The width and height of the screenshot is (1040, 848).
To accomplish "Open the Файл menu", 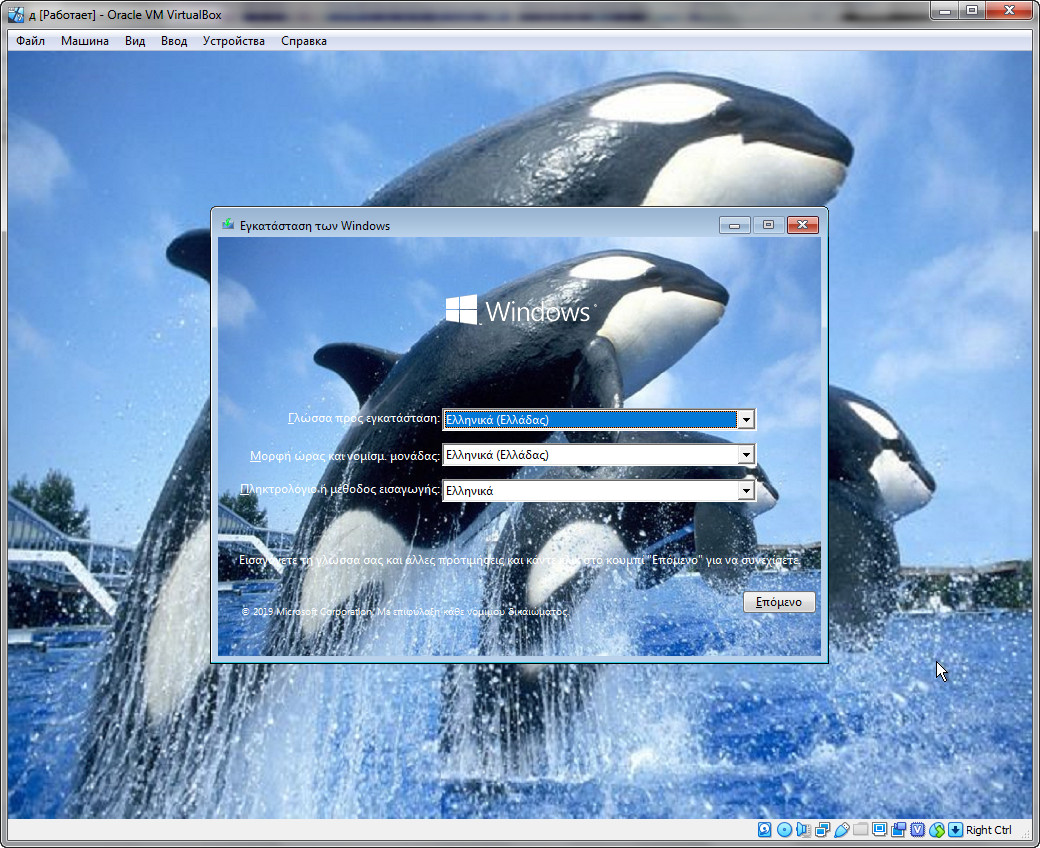I will point(30,41).
